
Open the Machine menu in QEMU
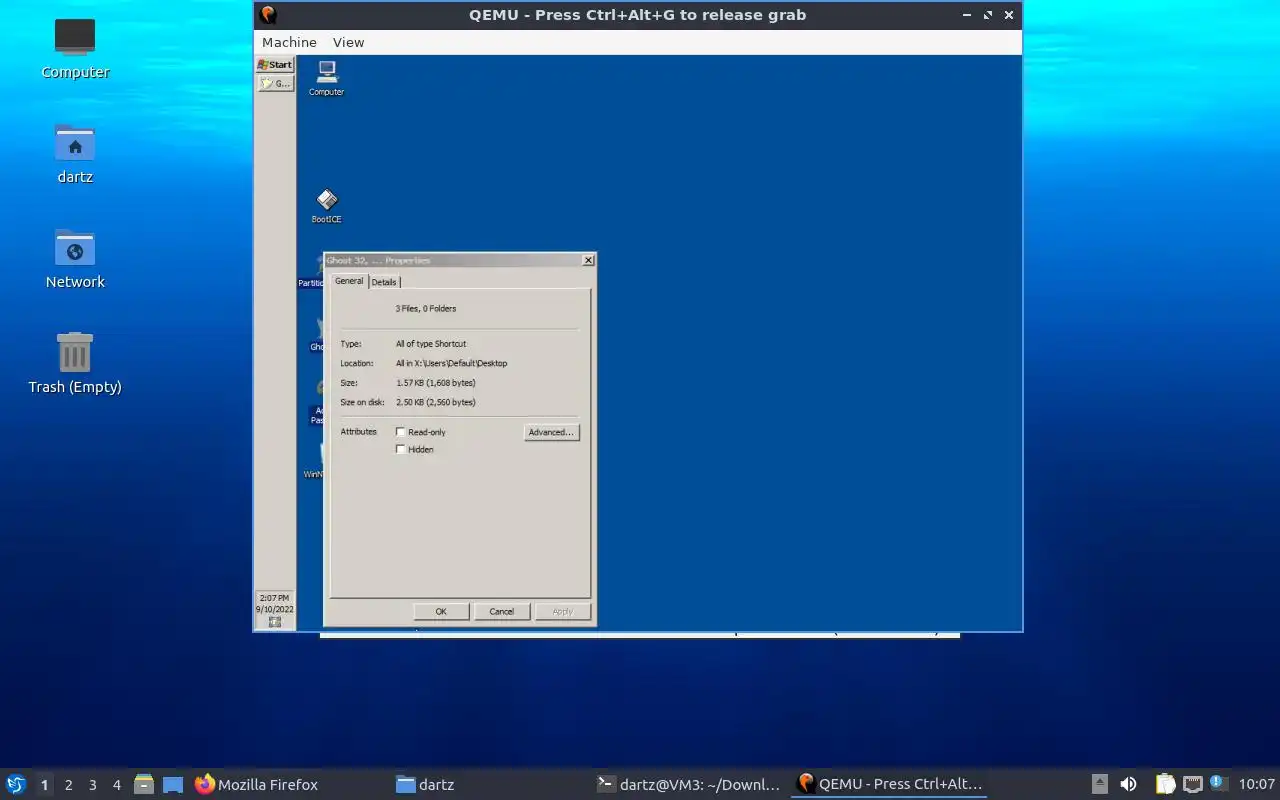[289, 42]
